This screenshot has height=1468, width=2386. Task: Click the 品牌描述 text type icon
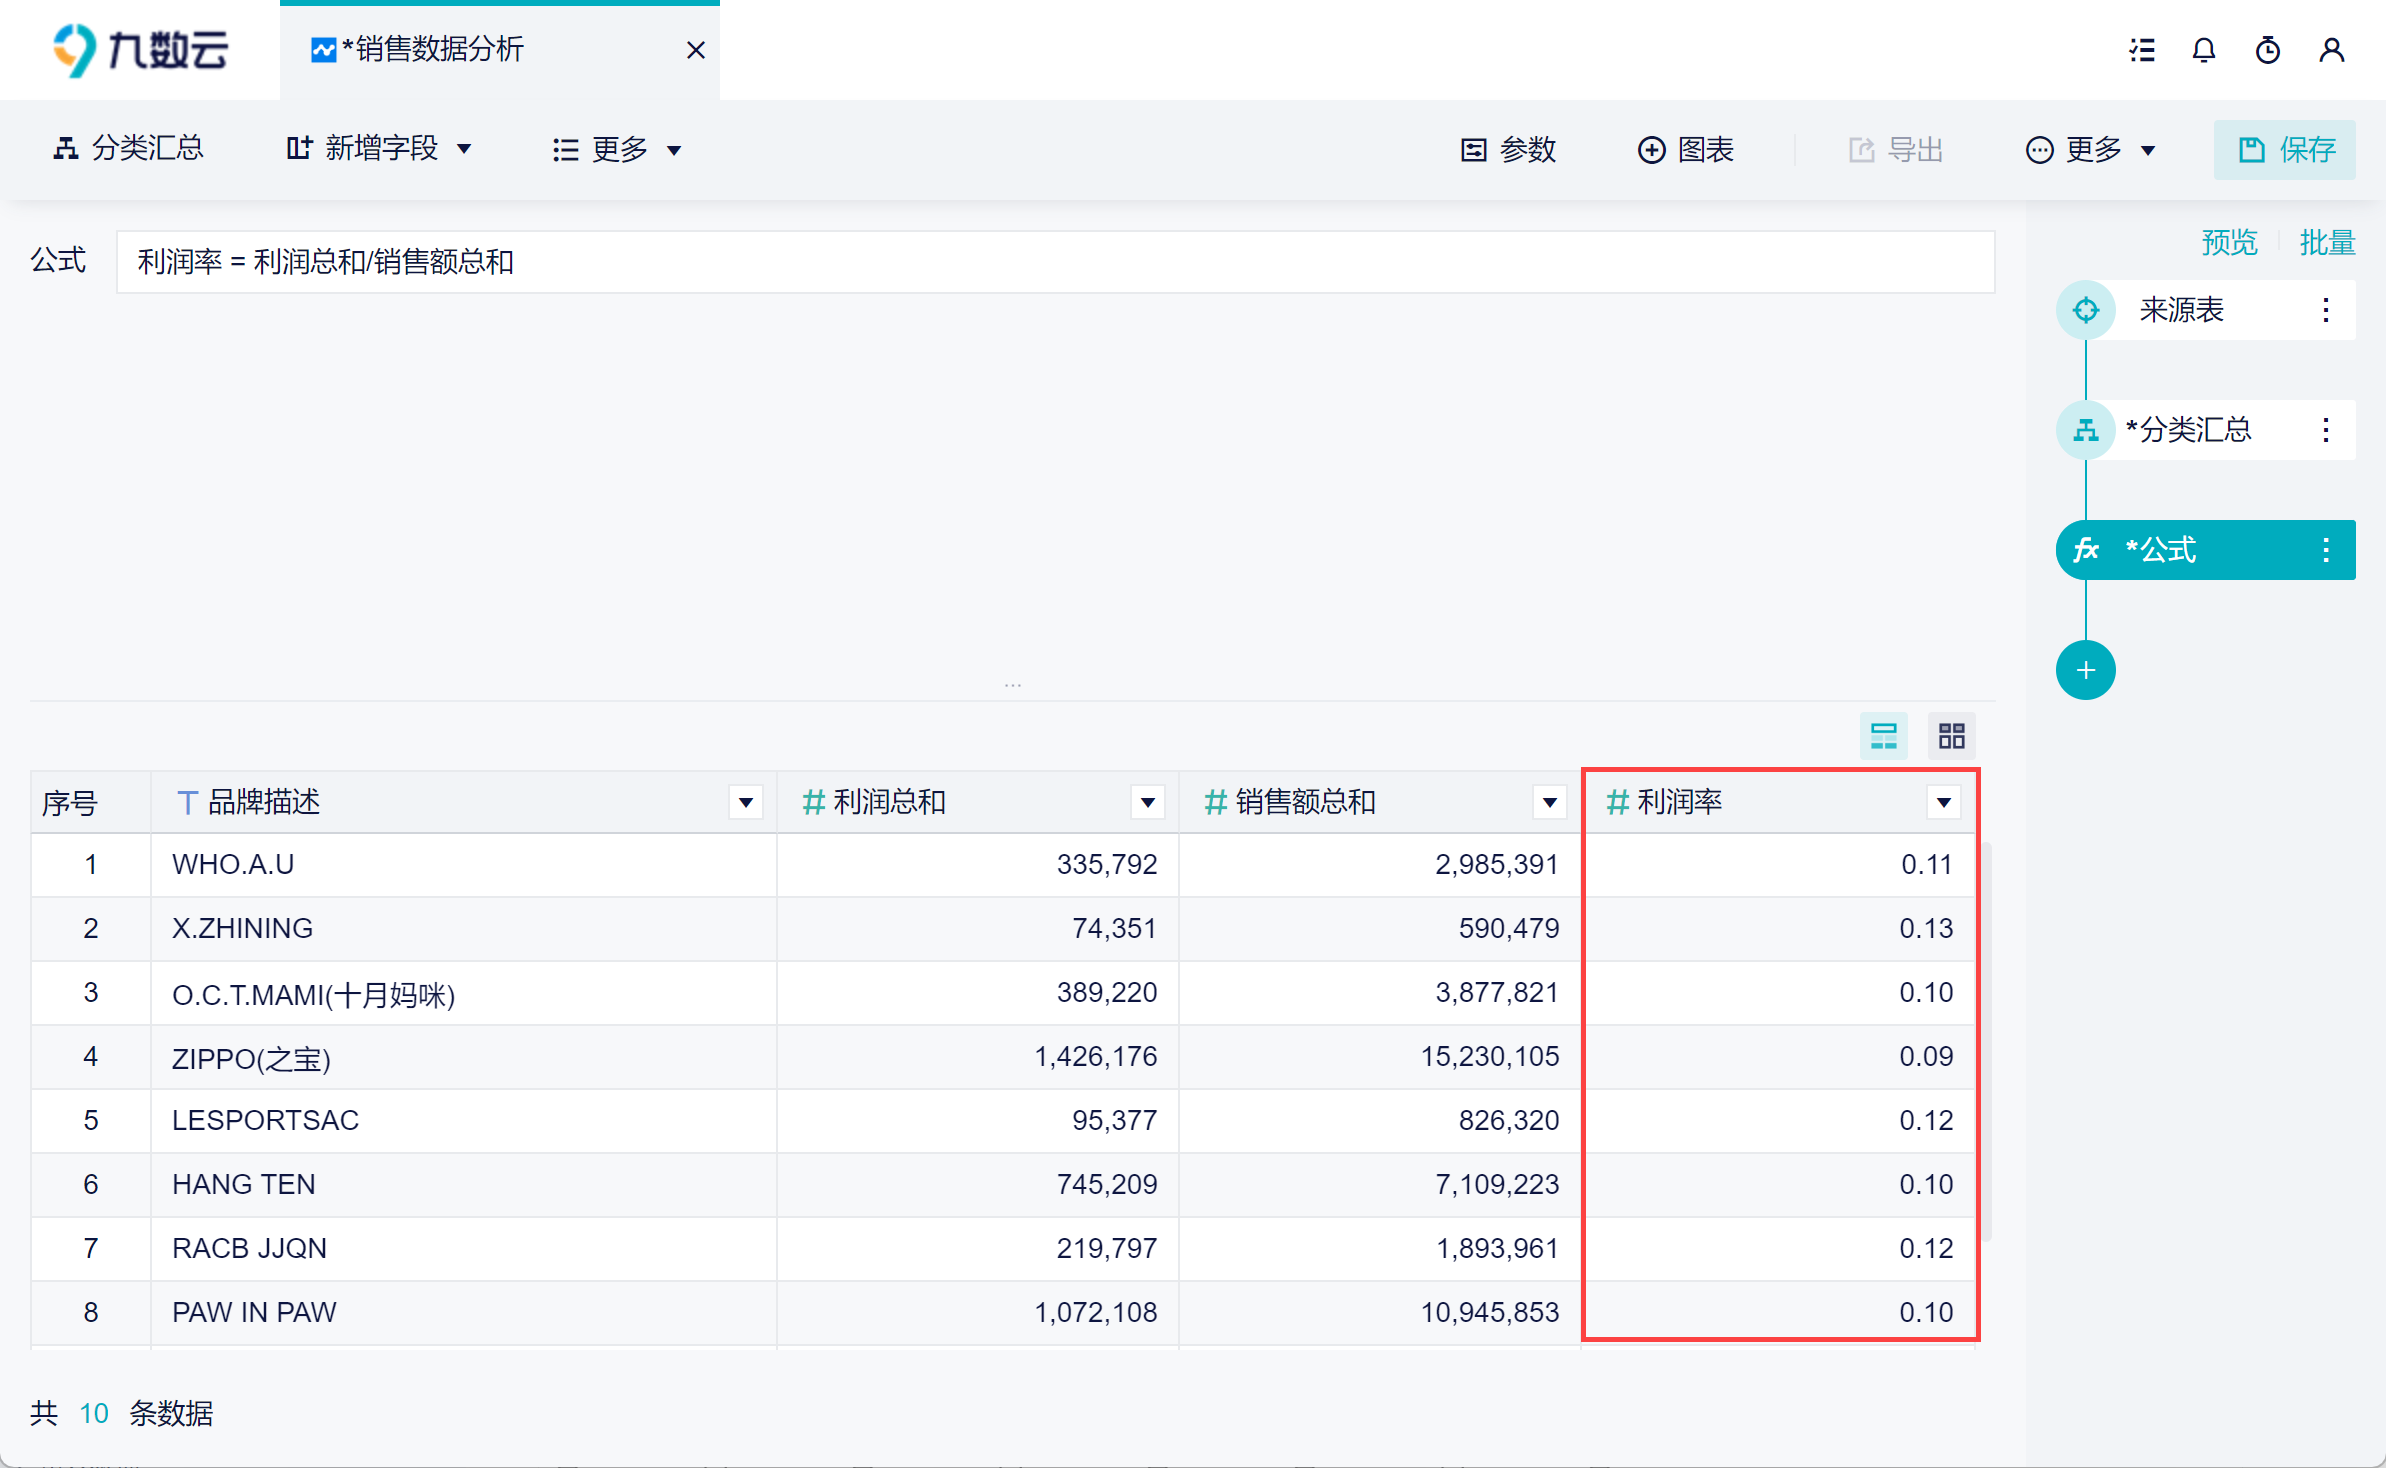[x=186, y=802]
